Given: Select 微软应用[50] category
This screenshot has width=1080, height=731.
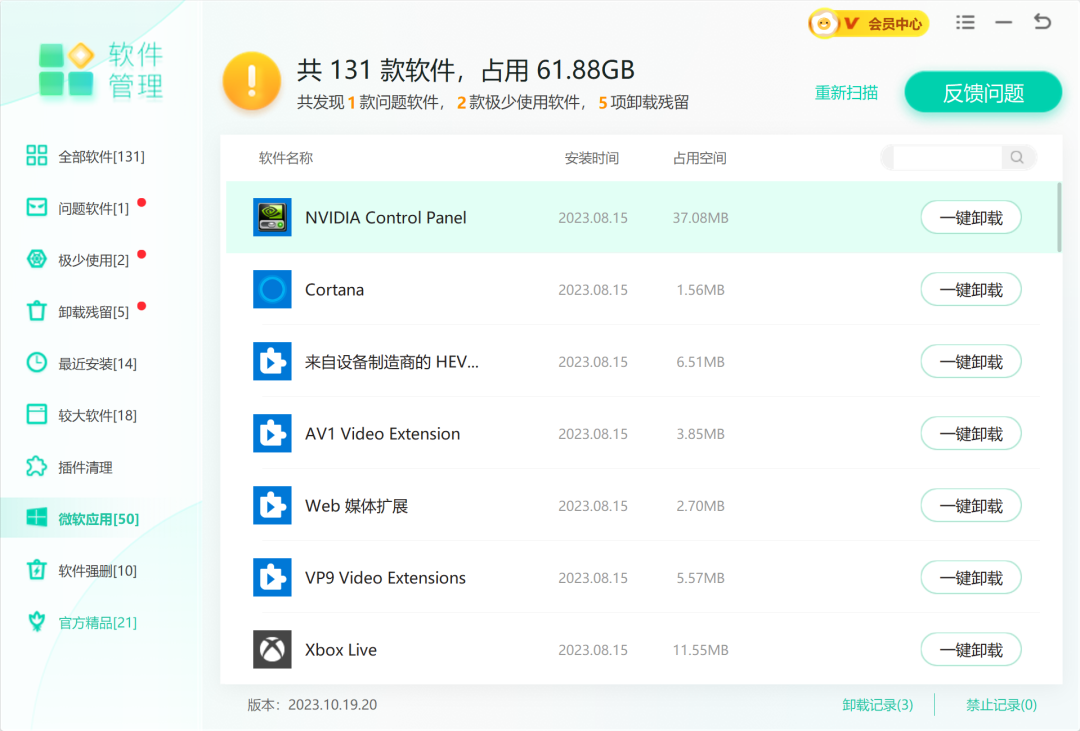Looking at the screenshot, I should click(101, 519).
